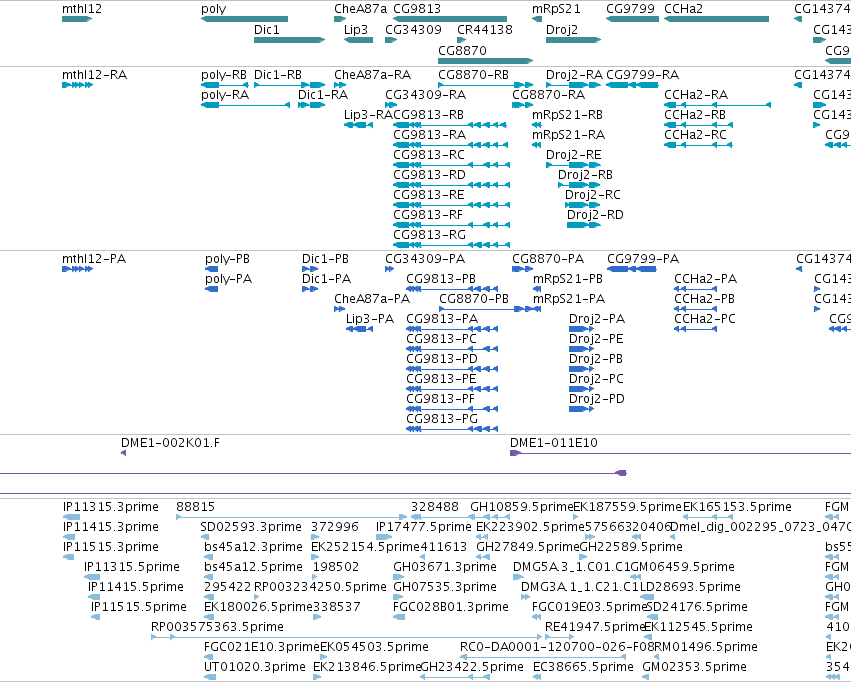The height and width of the screenshot is (682, 851).
Task: Select EST GH10859.5prime label
Action: [522, 507]
